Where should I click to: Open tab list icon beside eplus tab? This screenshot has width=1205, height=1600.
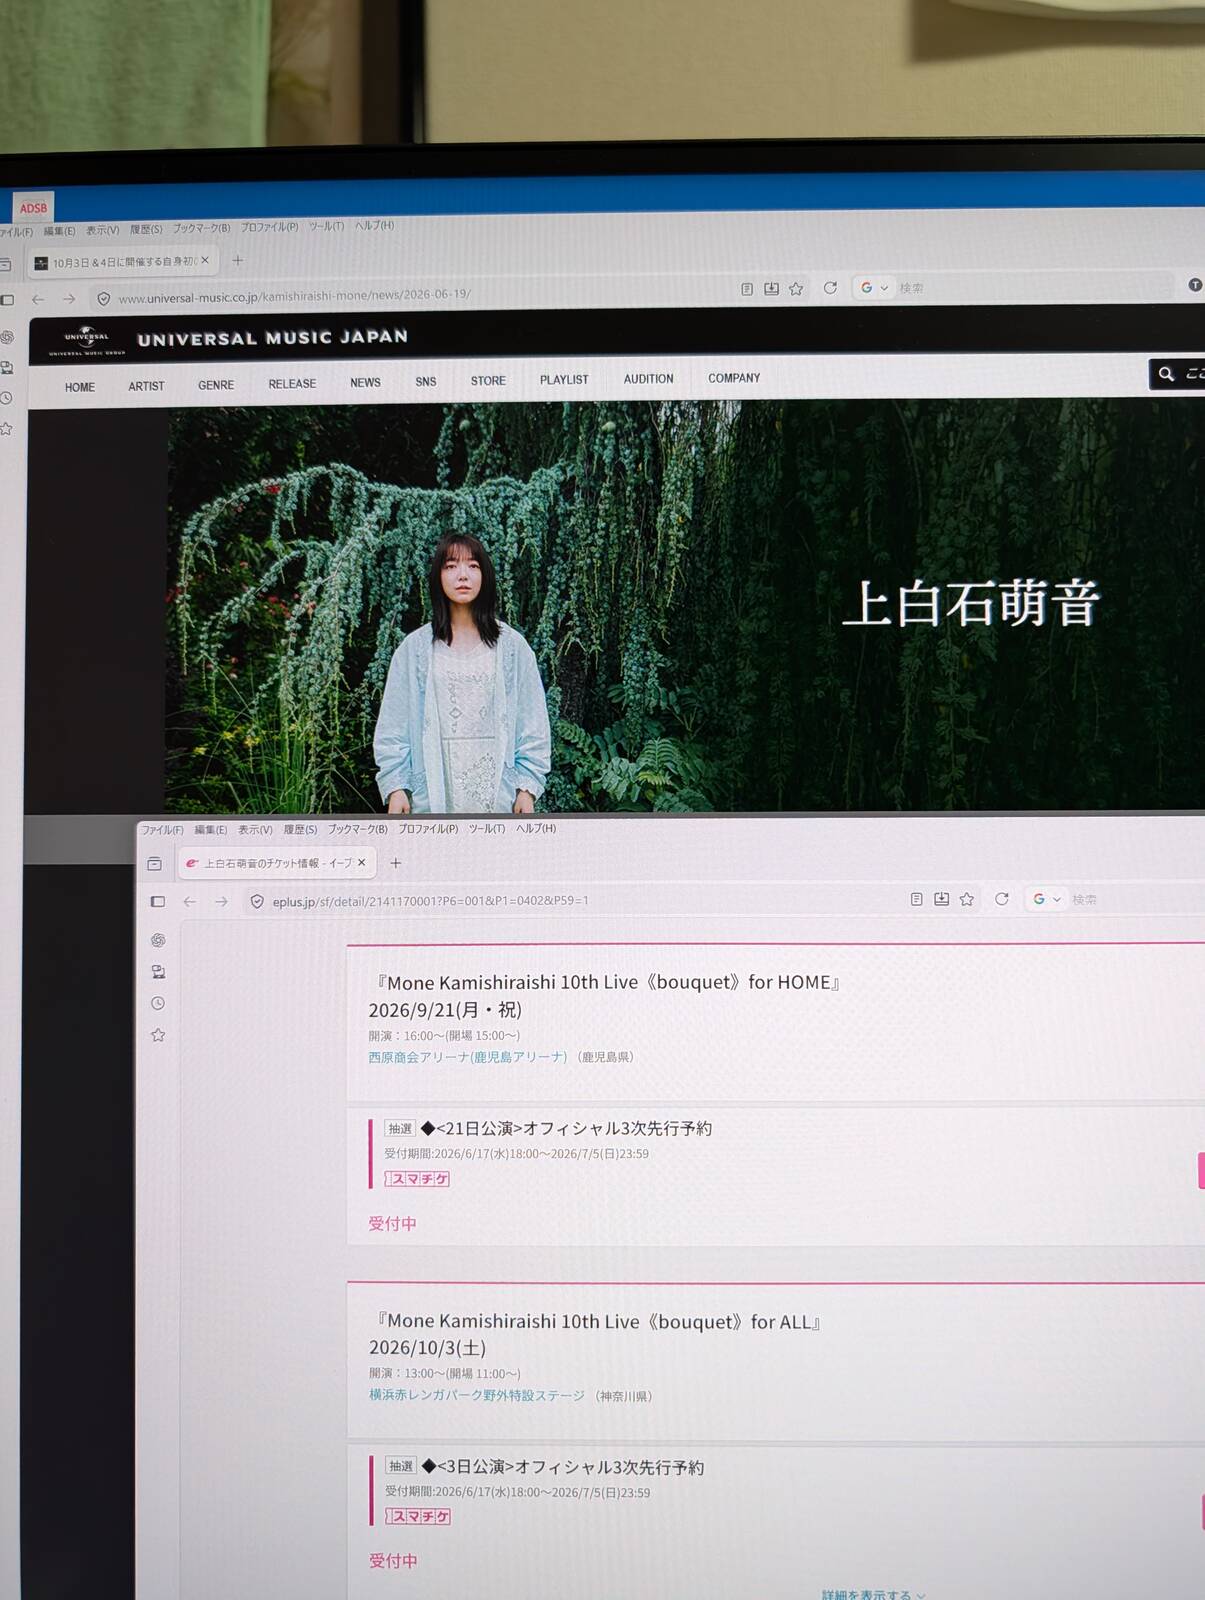pyautogui.click(x=154, y=863)
